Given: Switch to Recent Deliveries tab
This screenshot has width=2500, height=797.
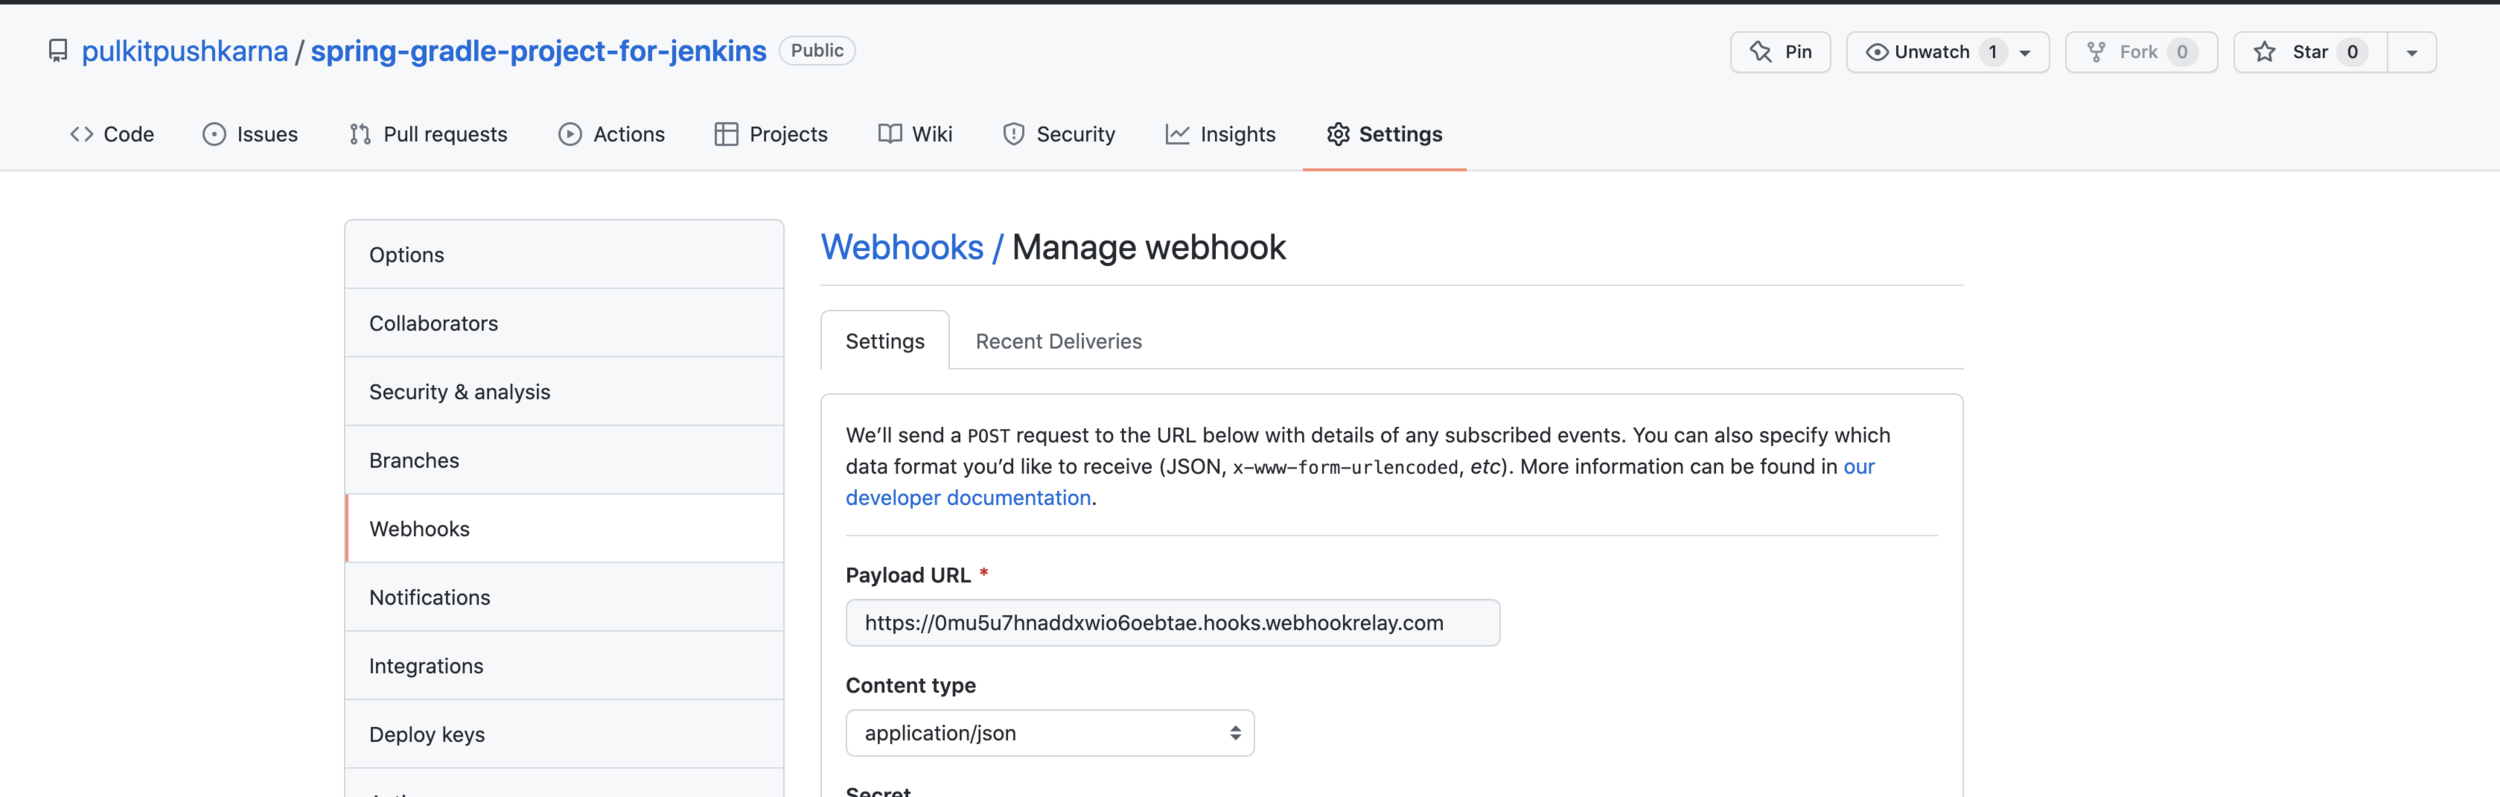Looking at the screenshot, I should pos(1059,341).
